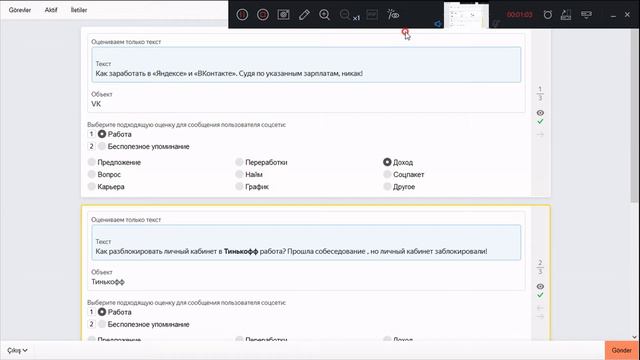Choose the Найм option in first task
This screenshot has height=360, width=640.
tap(239, 174)
